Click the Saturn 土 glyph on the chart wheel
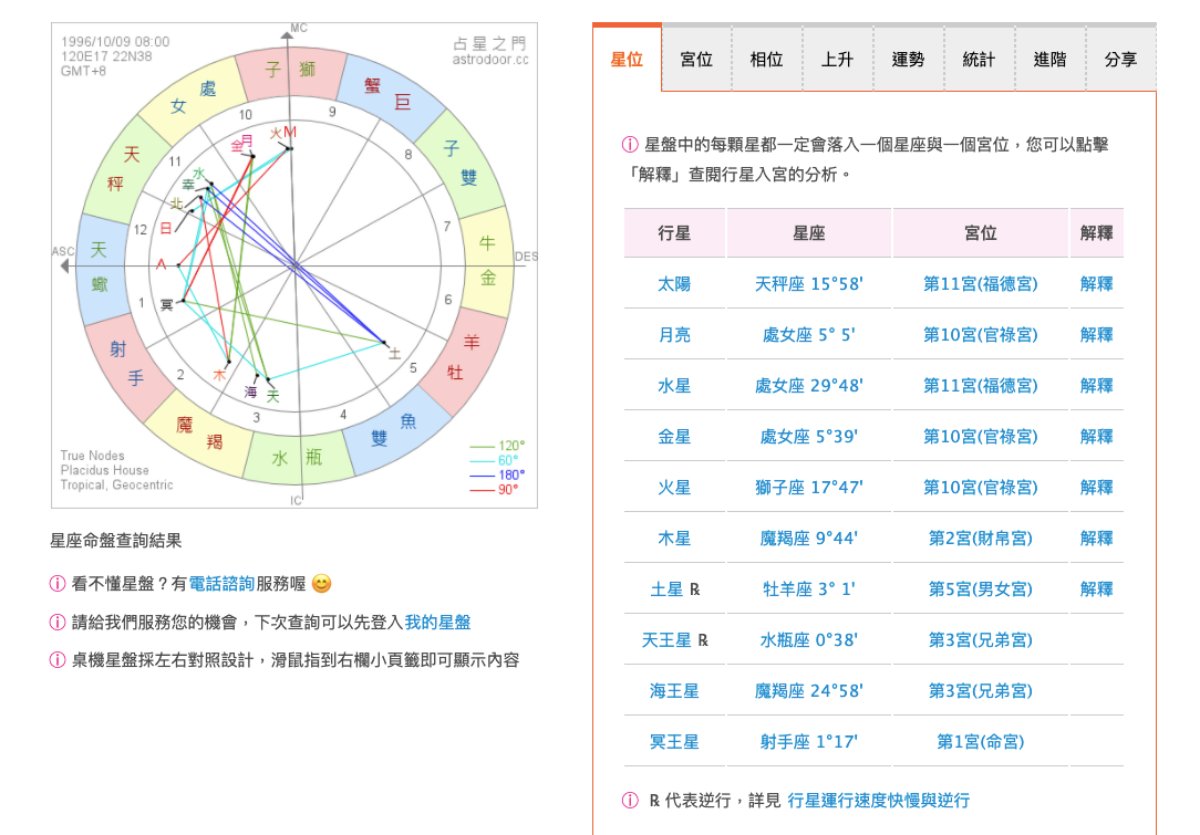Viewport: 1200px width, 835px height. (394, 353)
